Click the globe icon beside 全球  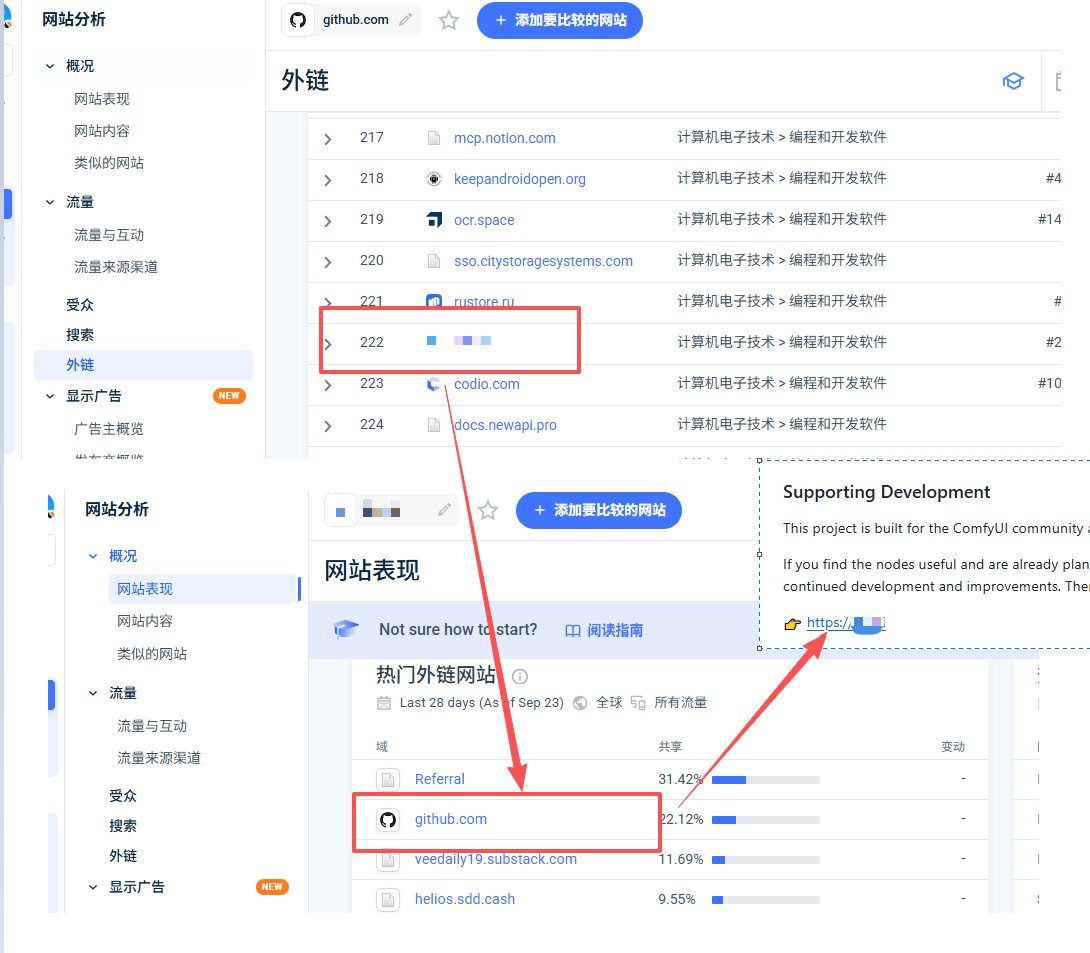[580, 703]
